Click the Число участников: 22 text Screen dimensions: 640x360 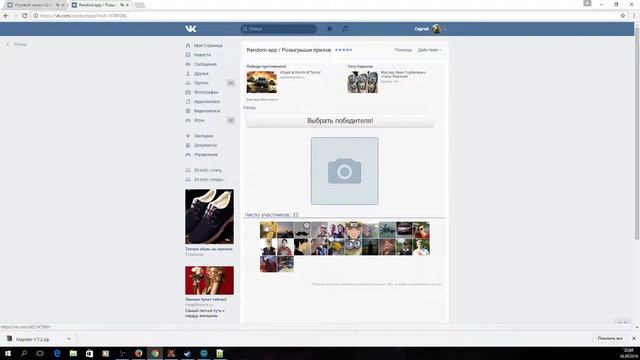click(271, 215)
